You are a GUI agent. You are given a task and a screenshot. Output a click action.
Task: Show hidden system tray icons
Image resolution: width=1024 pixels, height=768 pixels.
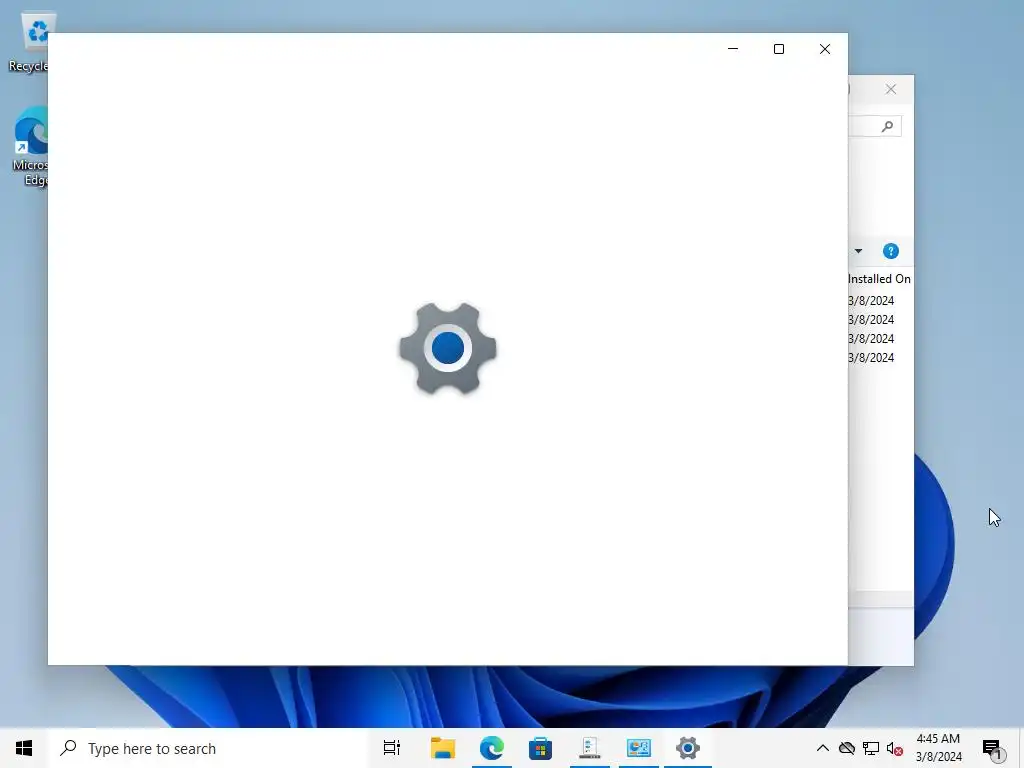pyautogui.click(x=823, y=748)
